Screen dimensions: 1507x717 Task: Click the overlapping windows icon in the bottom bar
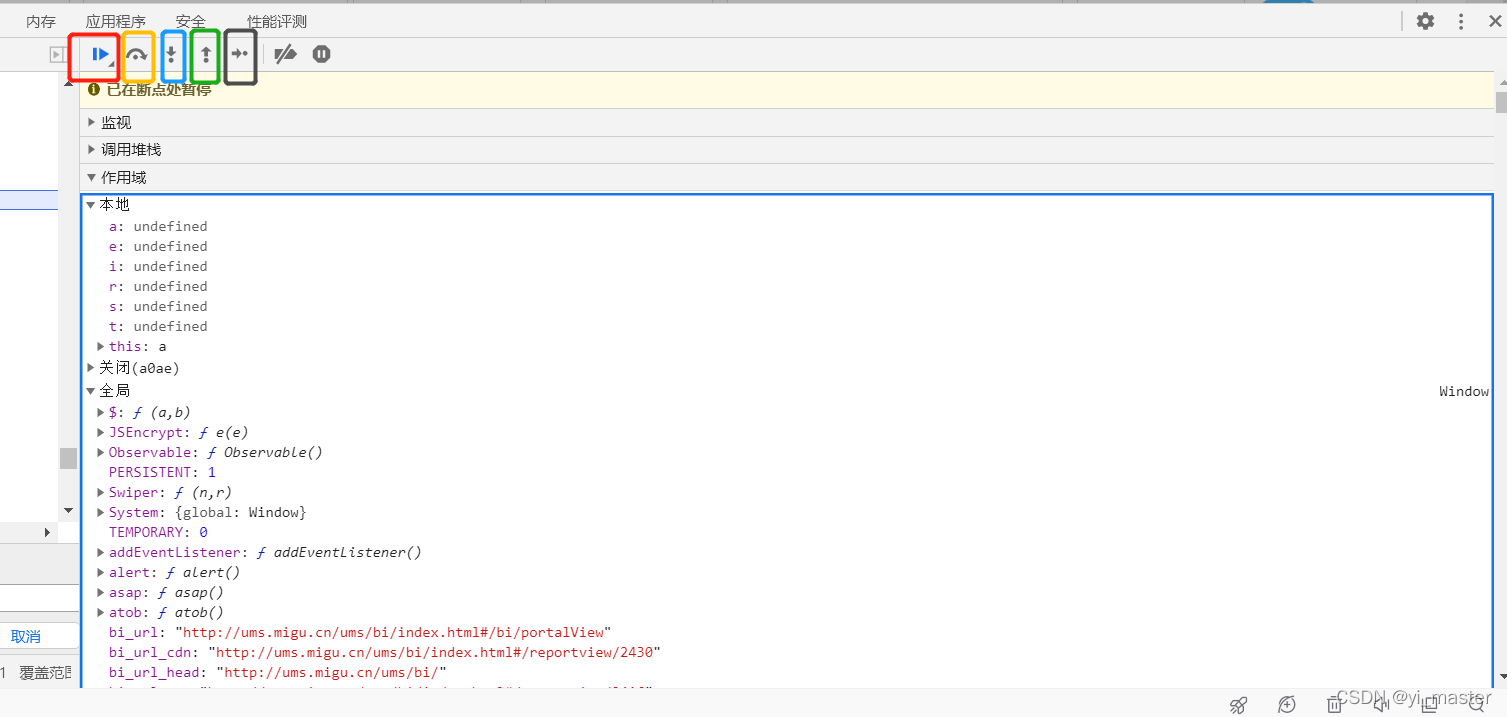(x=1428, y=705)
